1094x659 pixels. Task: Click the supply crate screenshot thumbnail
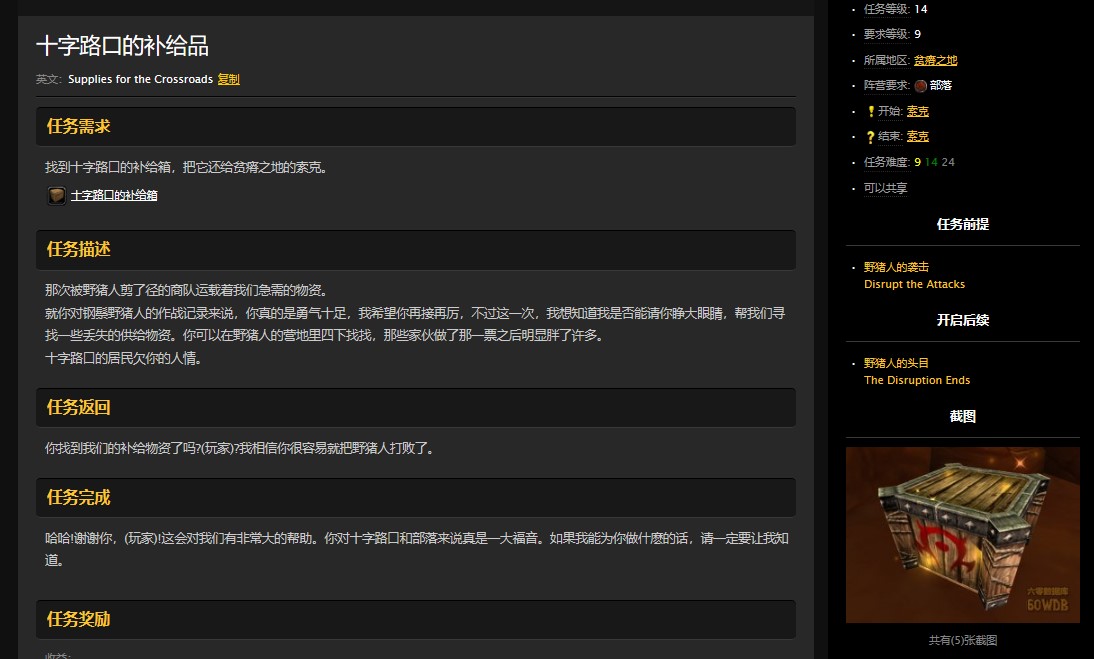[x=962, y=534]
